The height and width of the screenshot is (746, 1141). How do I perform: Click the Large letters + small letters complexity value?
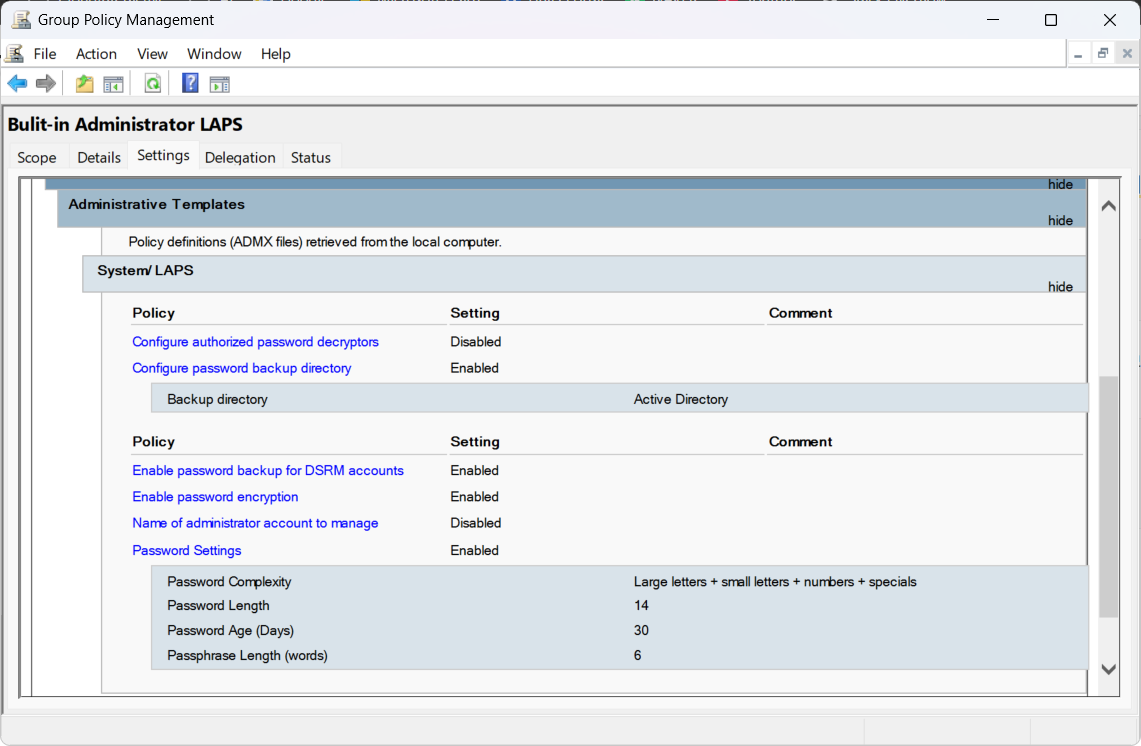775,582
